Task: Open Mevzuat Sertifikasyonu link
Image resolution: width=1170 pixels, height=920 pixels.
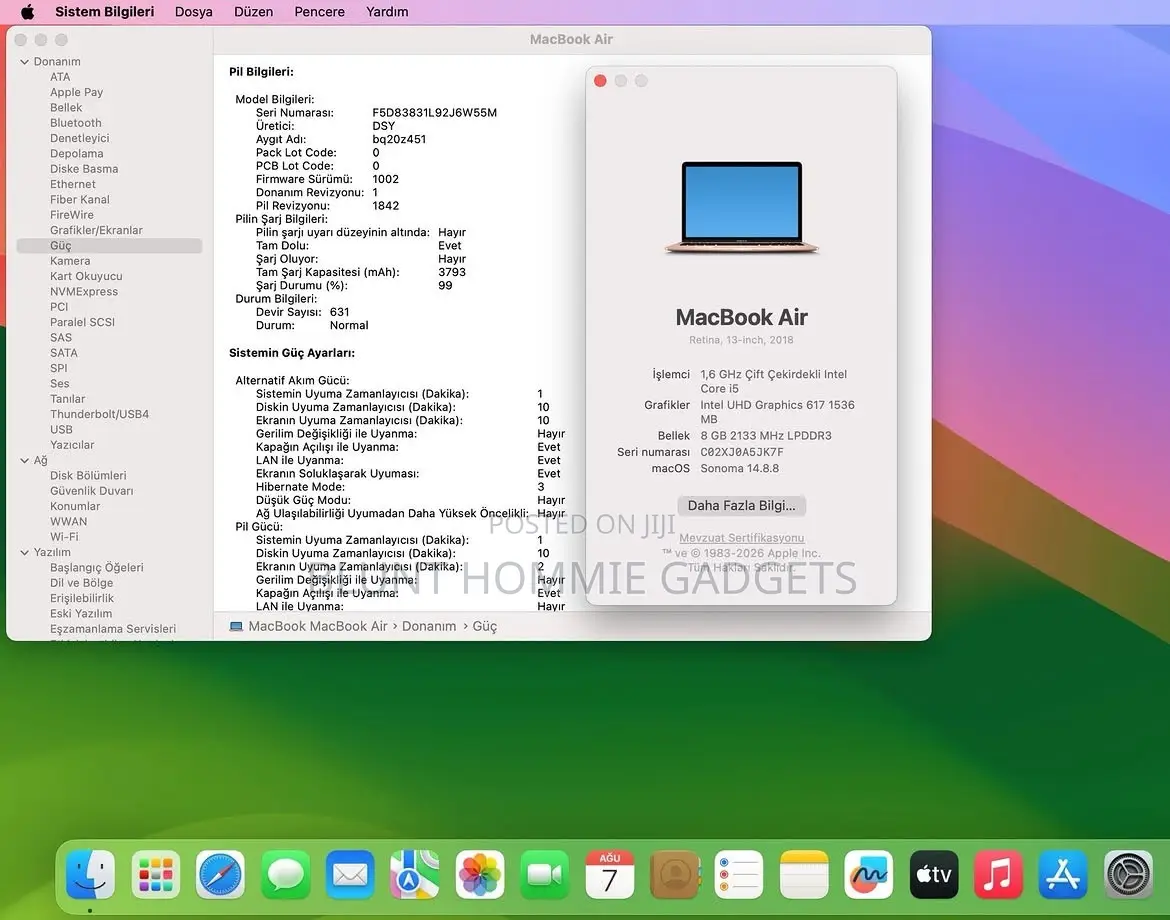Action: (x=741, y=537)
